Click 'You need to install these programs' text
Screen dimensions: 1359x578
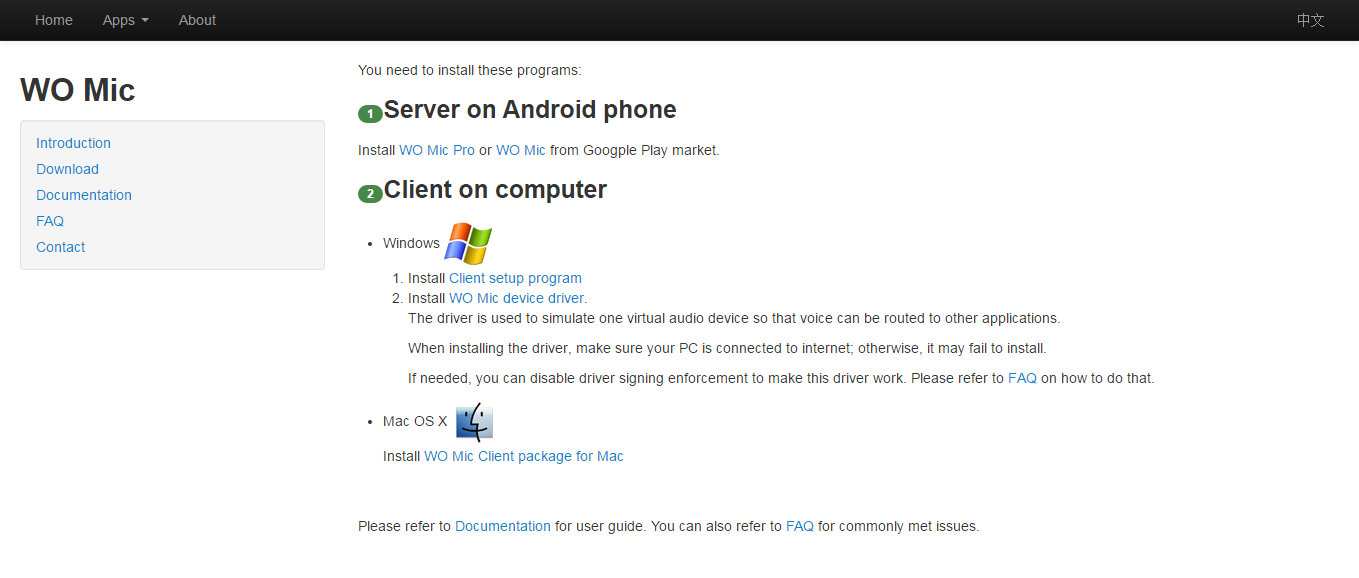tap(469, 70)
